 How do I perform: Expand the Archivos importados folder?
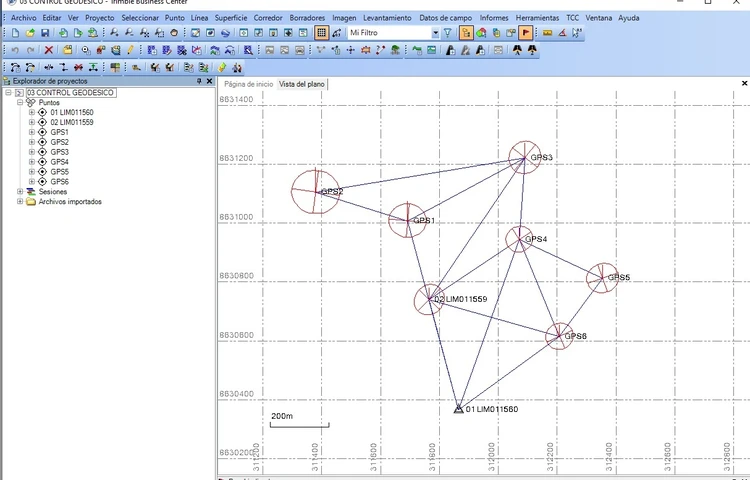click(20, 202)
